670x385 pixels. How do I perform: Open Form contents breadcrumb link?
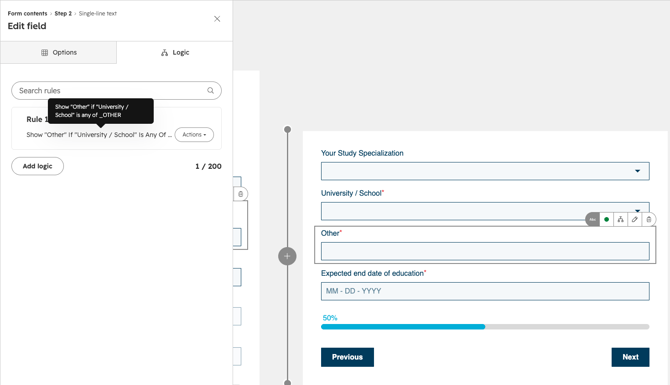tap(27, 14)
